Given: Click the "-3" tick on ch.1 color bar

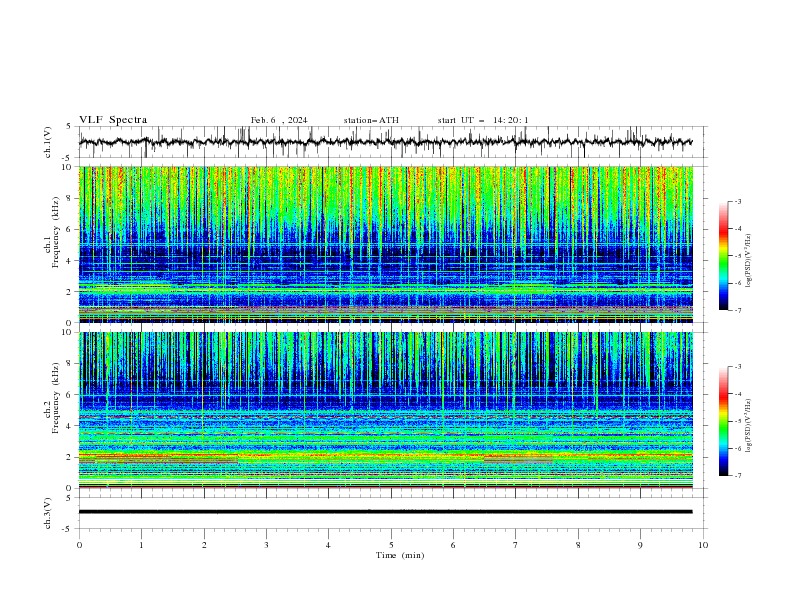Looking at the screenshot, I should coord(738,201).
